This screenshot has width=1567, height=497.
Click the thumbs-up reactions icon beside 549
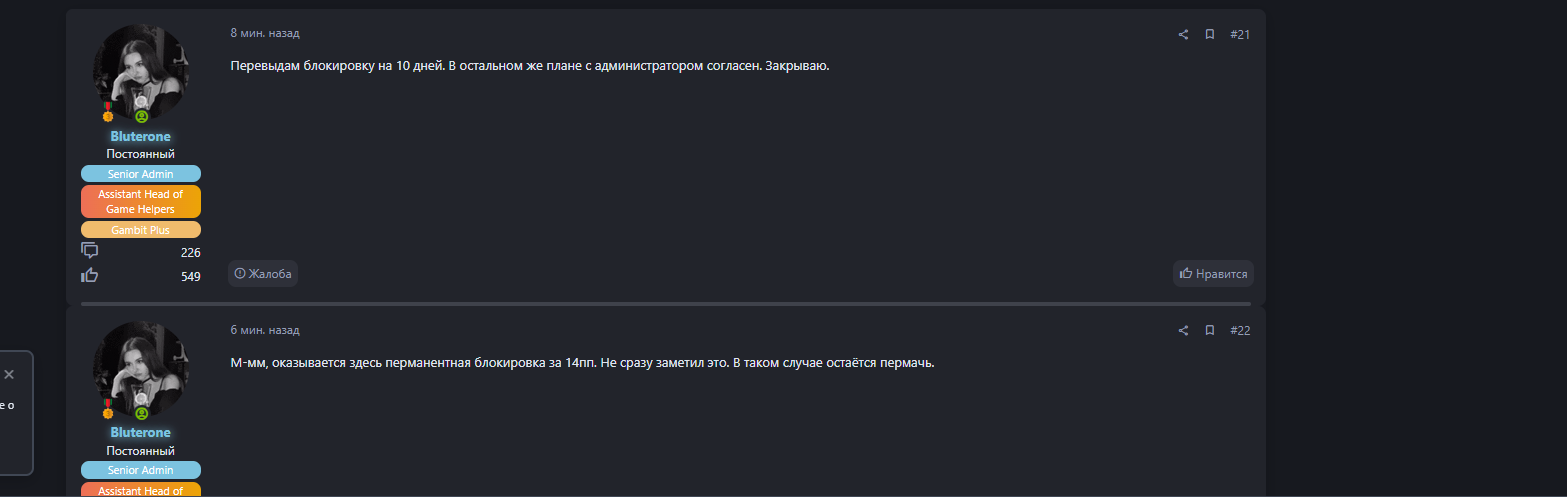point(90,275)
